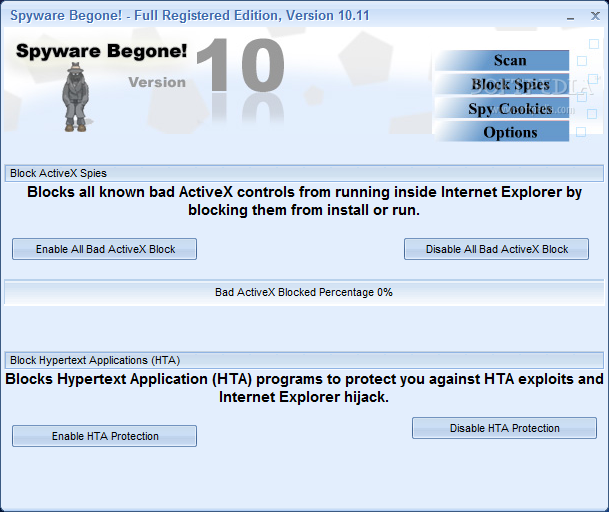The image size is (609, 512).
Task: Open the Scan section
Action: tap(502, 61)
